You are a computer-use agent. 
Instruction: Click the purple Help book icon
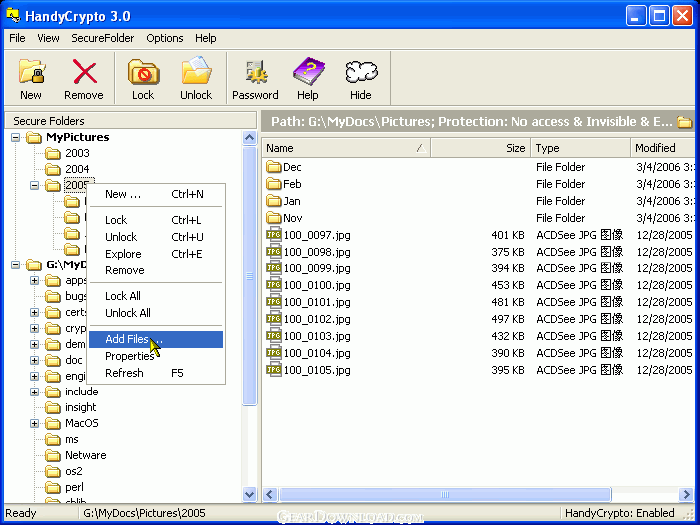pyautogui.click(x=308, y=71)
